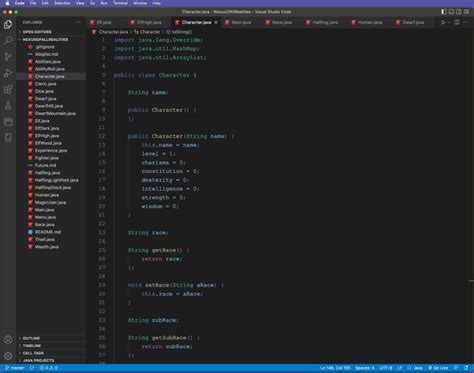Open the Testing flask icon view
Screen dimensions: 474x373
click(8, 106)
